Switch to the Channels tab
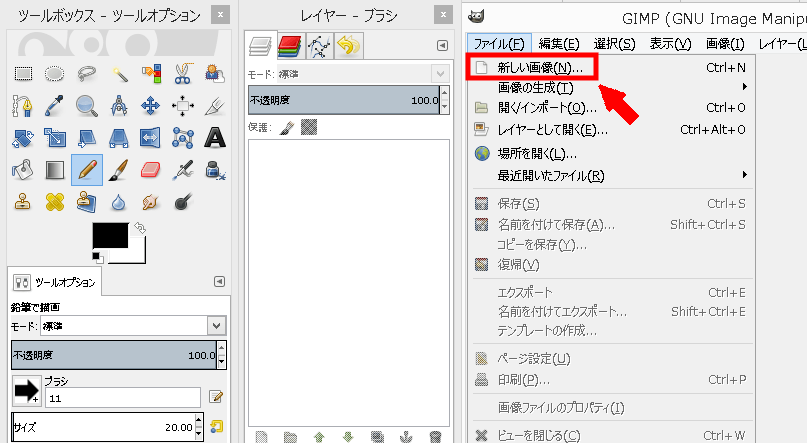 pyautogui.click(x=289, y=46)
